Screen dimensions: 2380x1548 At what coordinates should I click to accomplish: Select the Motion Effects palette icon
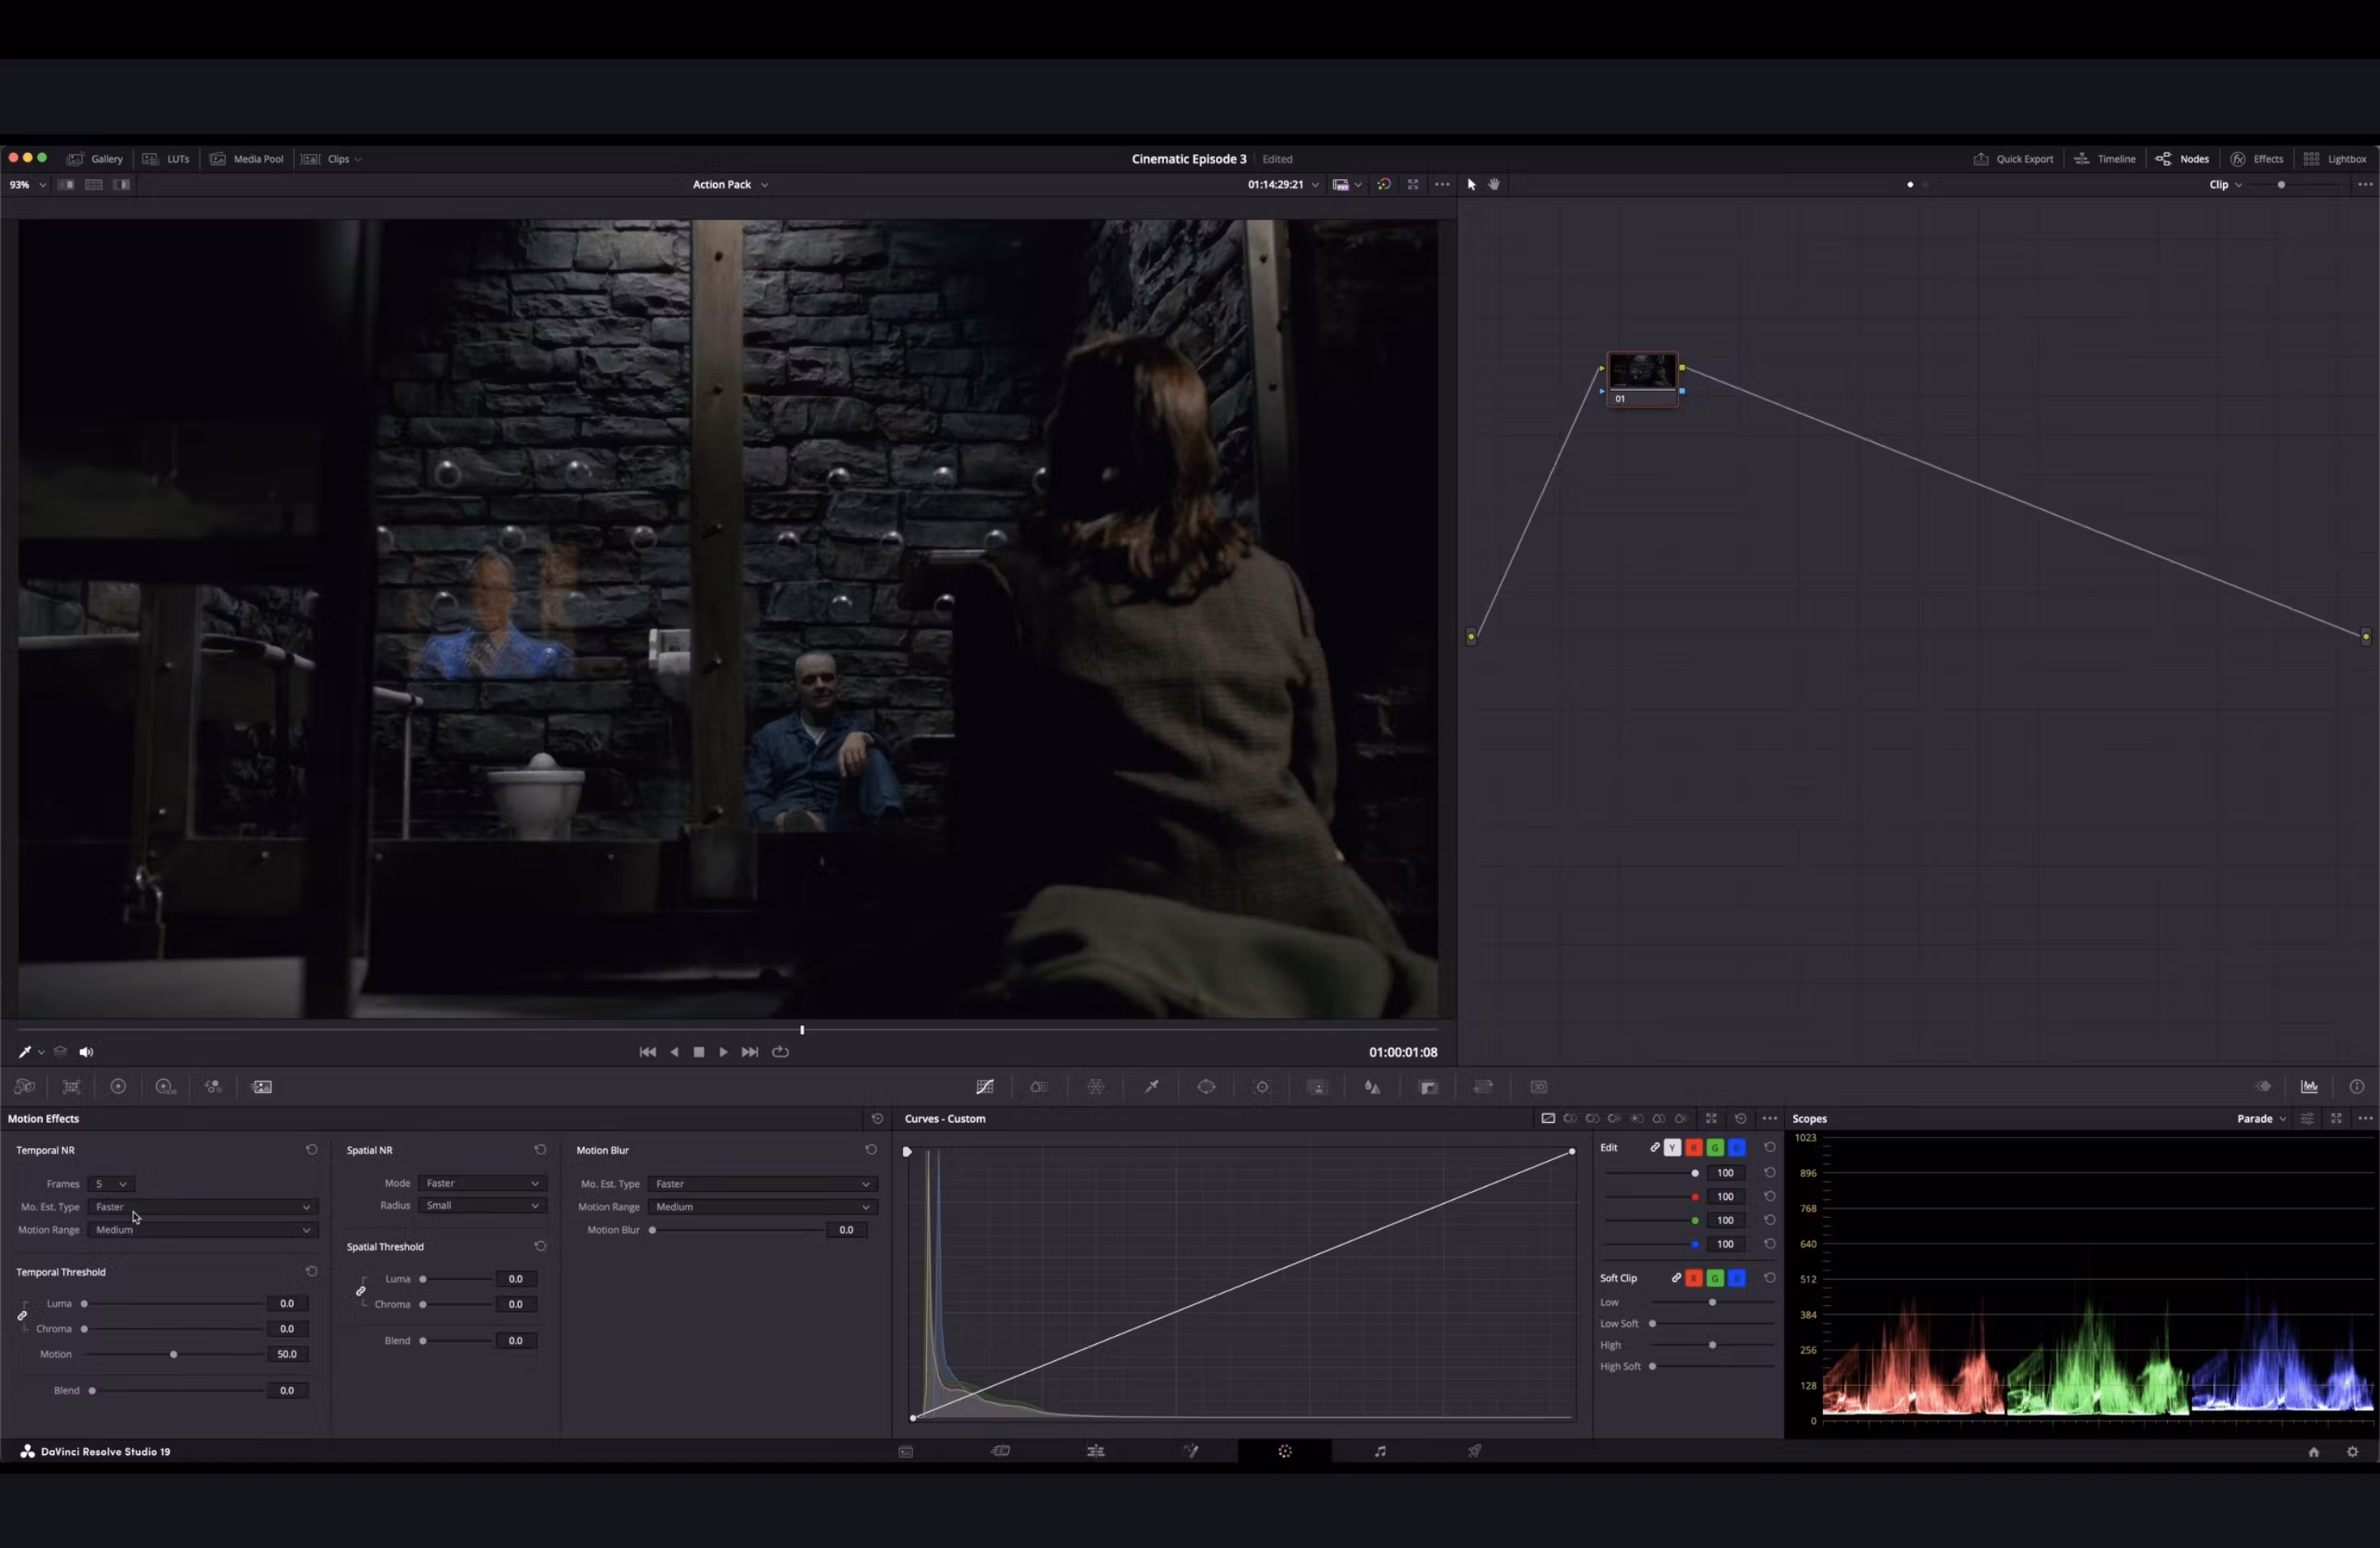coord(262,1087)
